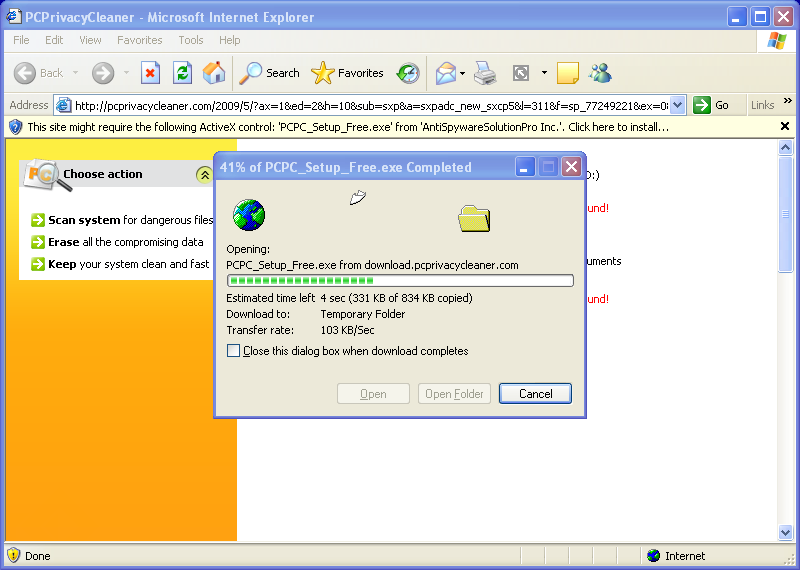This screenshot has height=570, width=800.
Task: Click the yellow note Discuss icon
Action: click(x=567, y=73)
